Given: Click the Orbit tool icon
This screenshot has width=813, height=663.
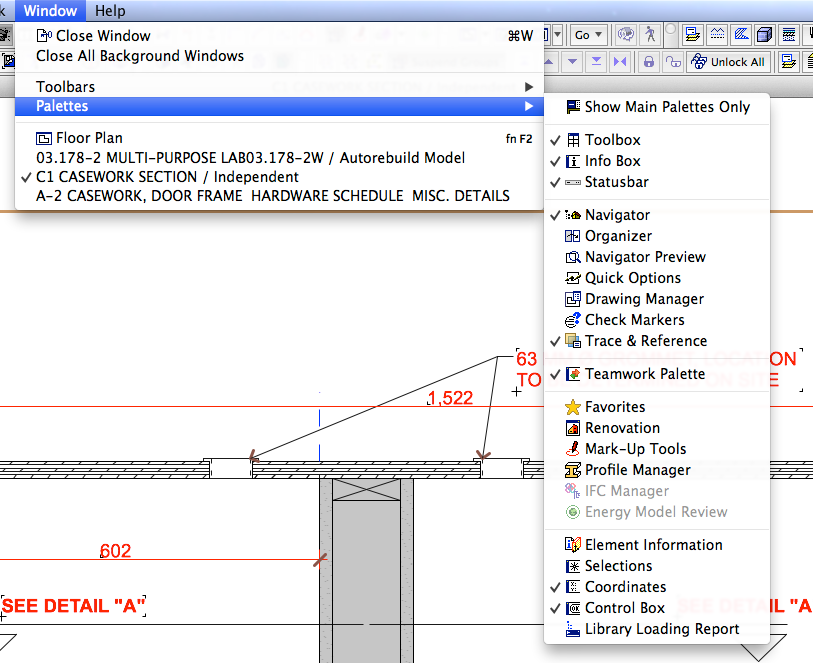Looking at the screenshot, I should click(625, 34).
